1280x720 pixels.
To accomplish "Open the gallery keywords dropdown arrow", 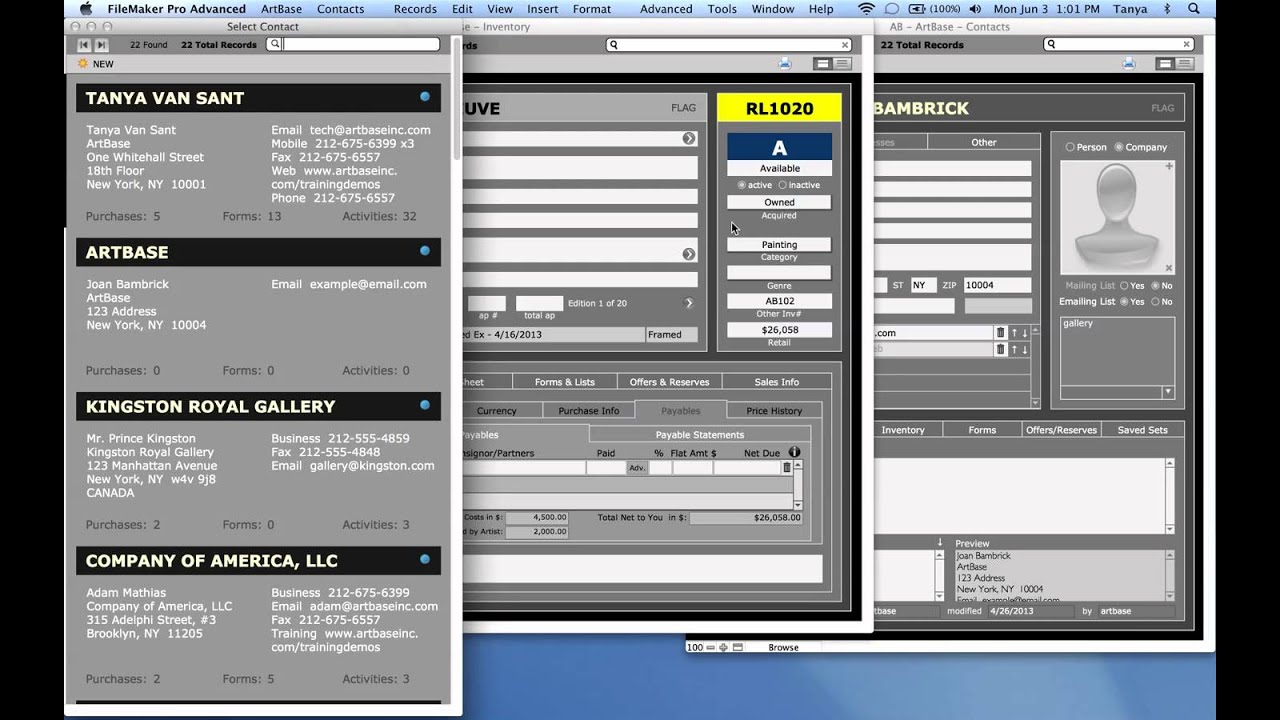I will [1167, 392].
